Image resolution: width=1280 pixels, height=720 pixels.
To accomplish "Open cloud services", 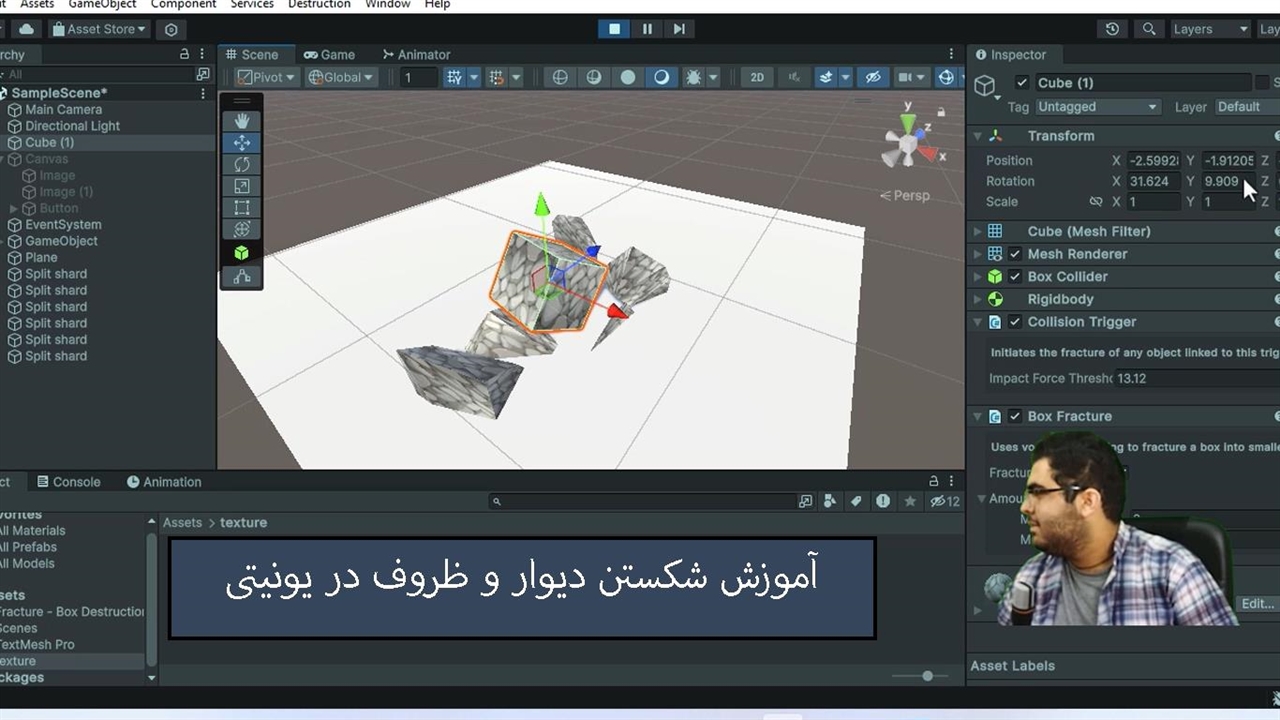I will click(x=26, y=29).
